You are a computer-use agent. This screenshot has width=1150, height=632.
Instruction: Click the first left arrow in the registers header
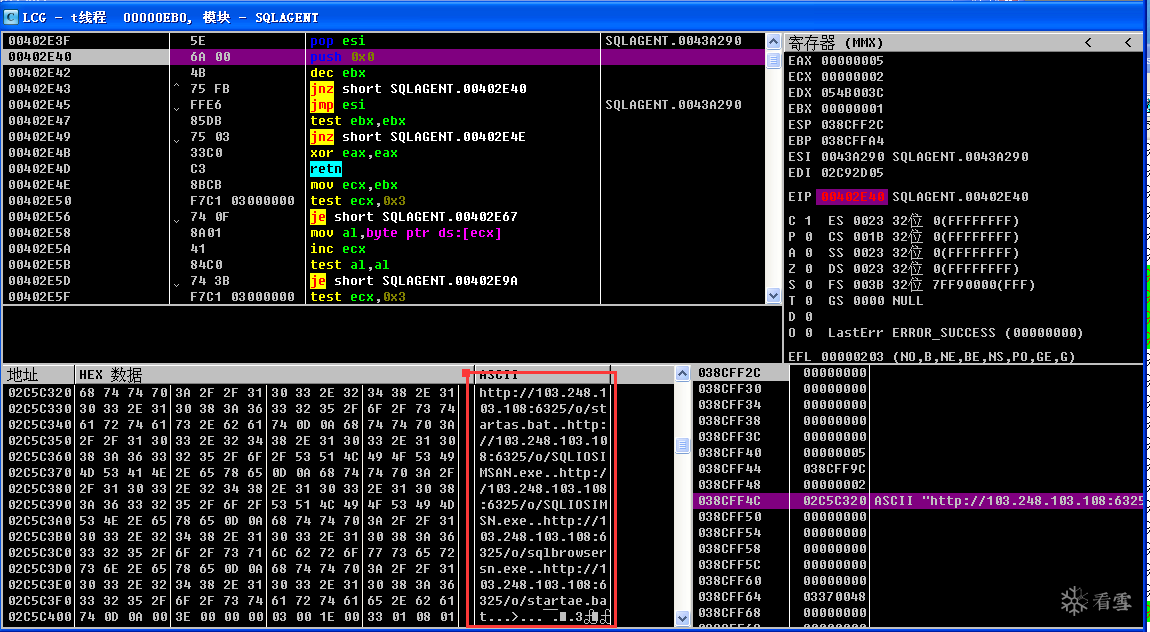click(1088, 43)
